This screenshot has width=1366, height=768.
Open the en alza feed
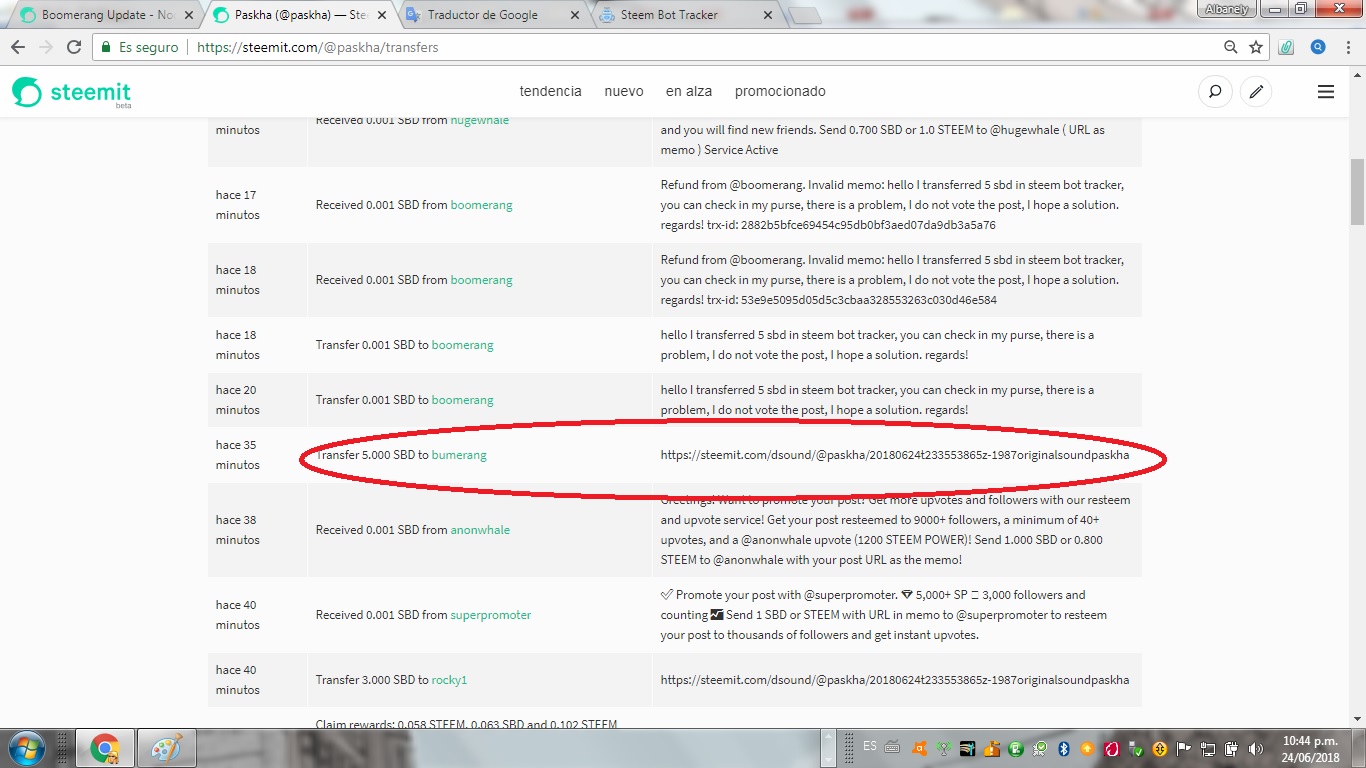[x=689, y=91]
